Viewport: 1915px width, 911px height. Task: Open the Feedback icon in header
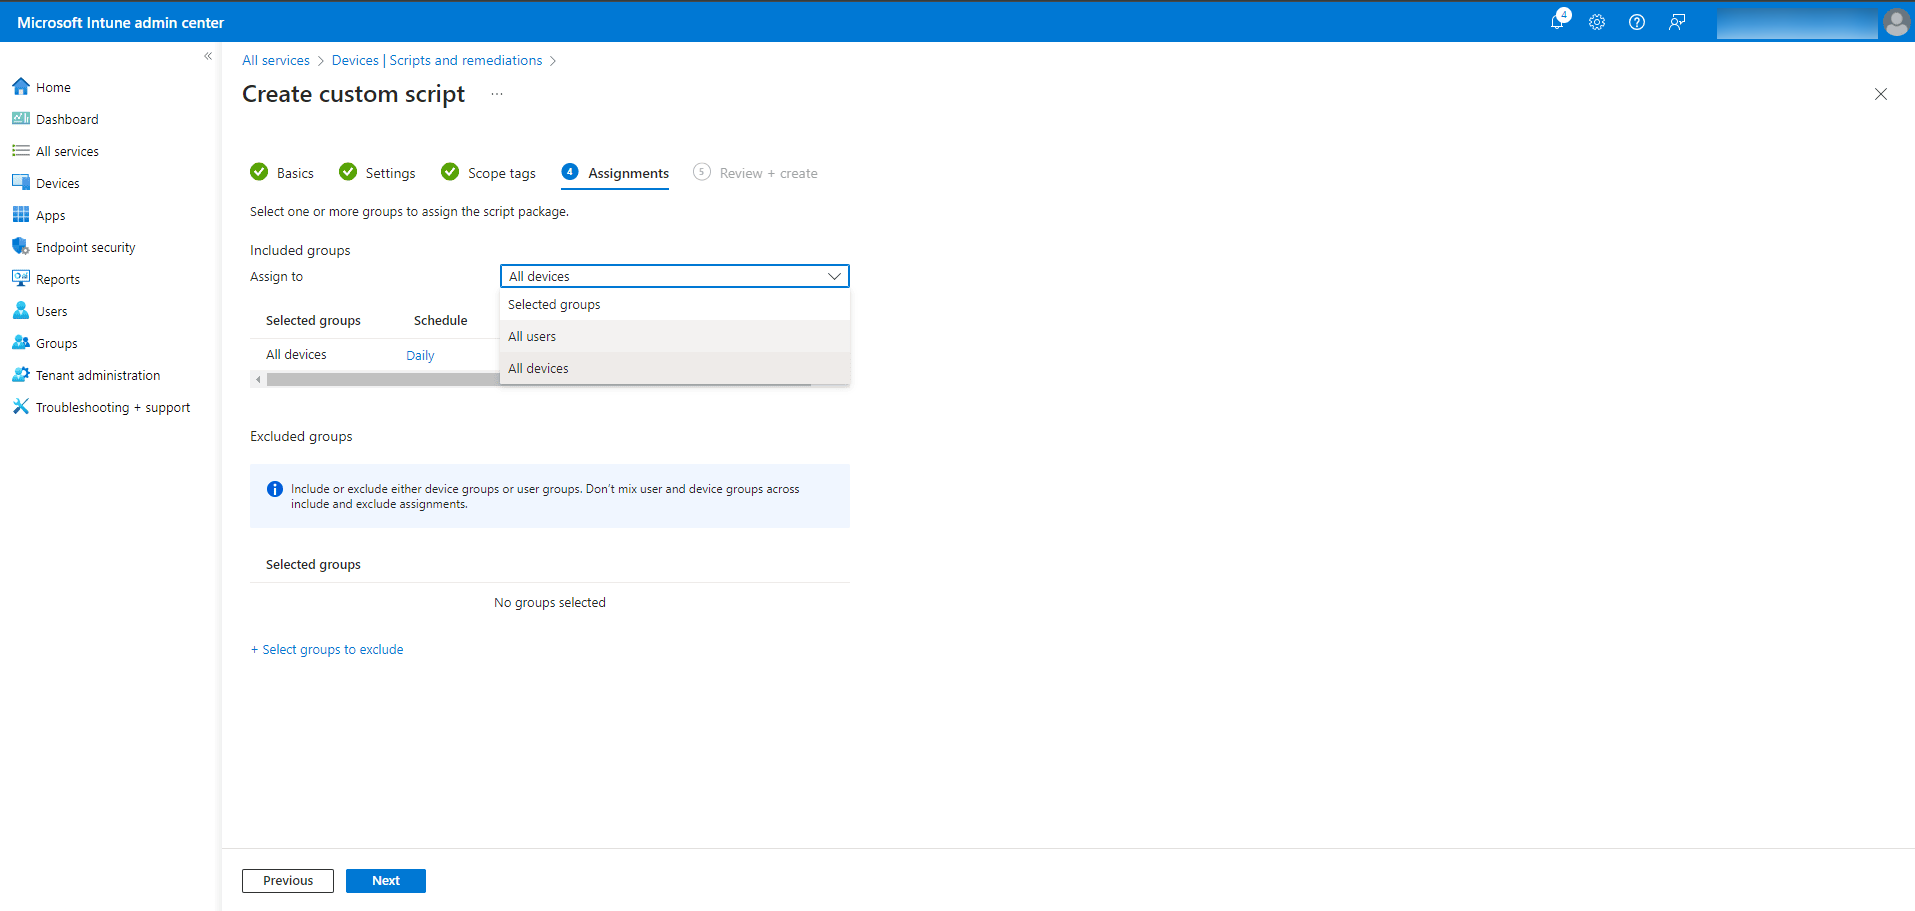1677,22
